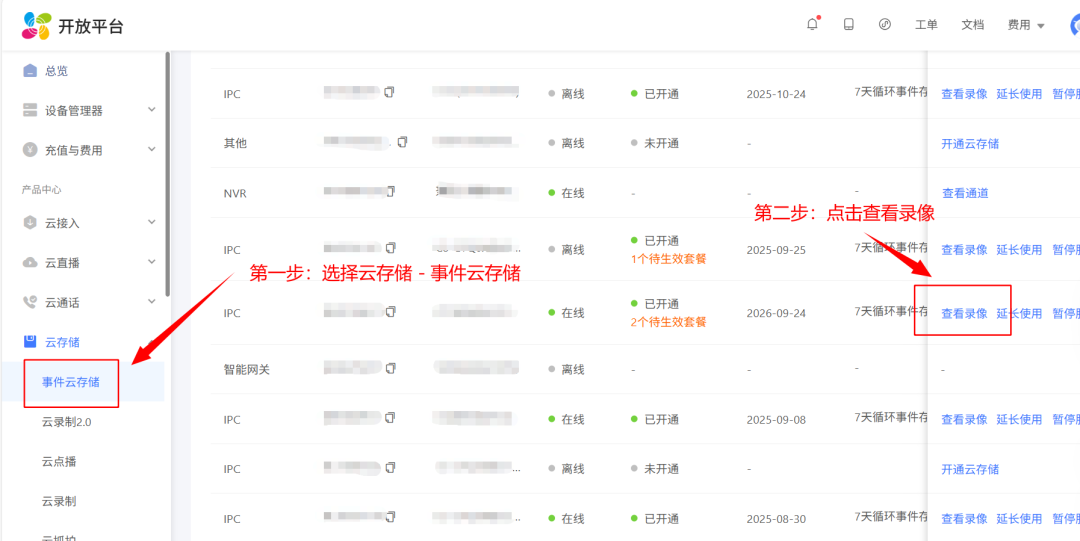Open 云录制 in the sidebar
Screen dimensions: 1080x541
coord(59,501)
